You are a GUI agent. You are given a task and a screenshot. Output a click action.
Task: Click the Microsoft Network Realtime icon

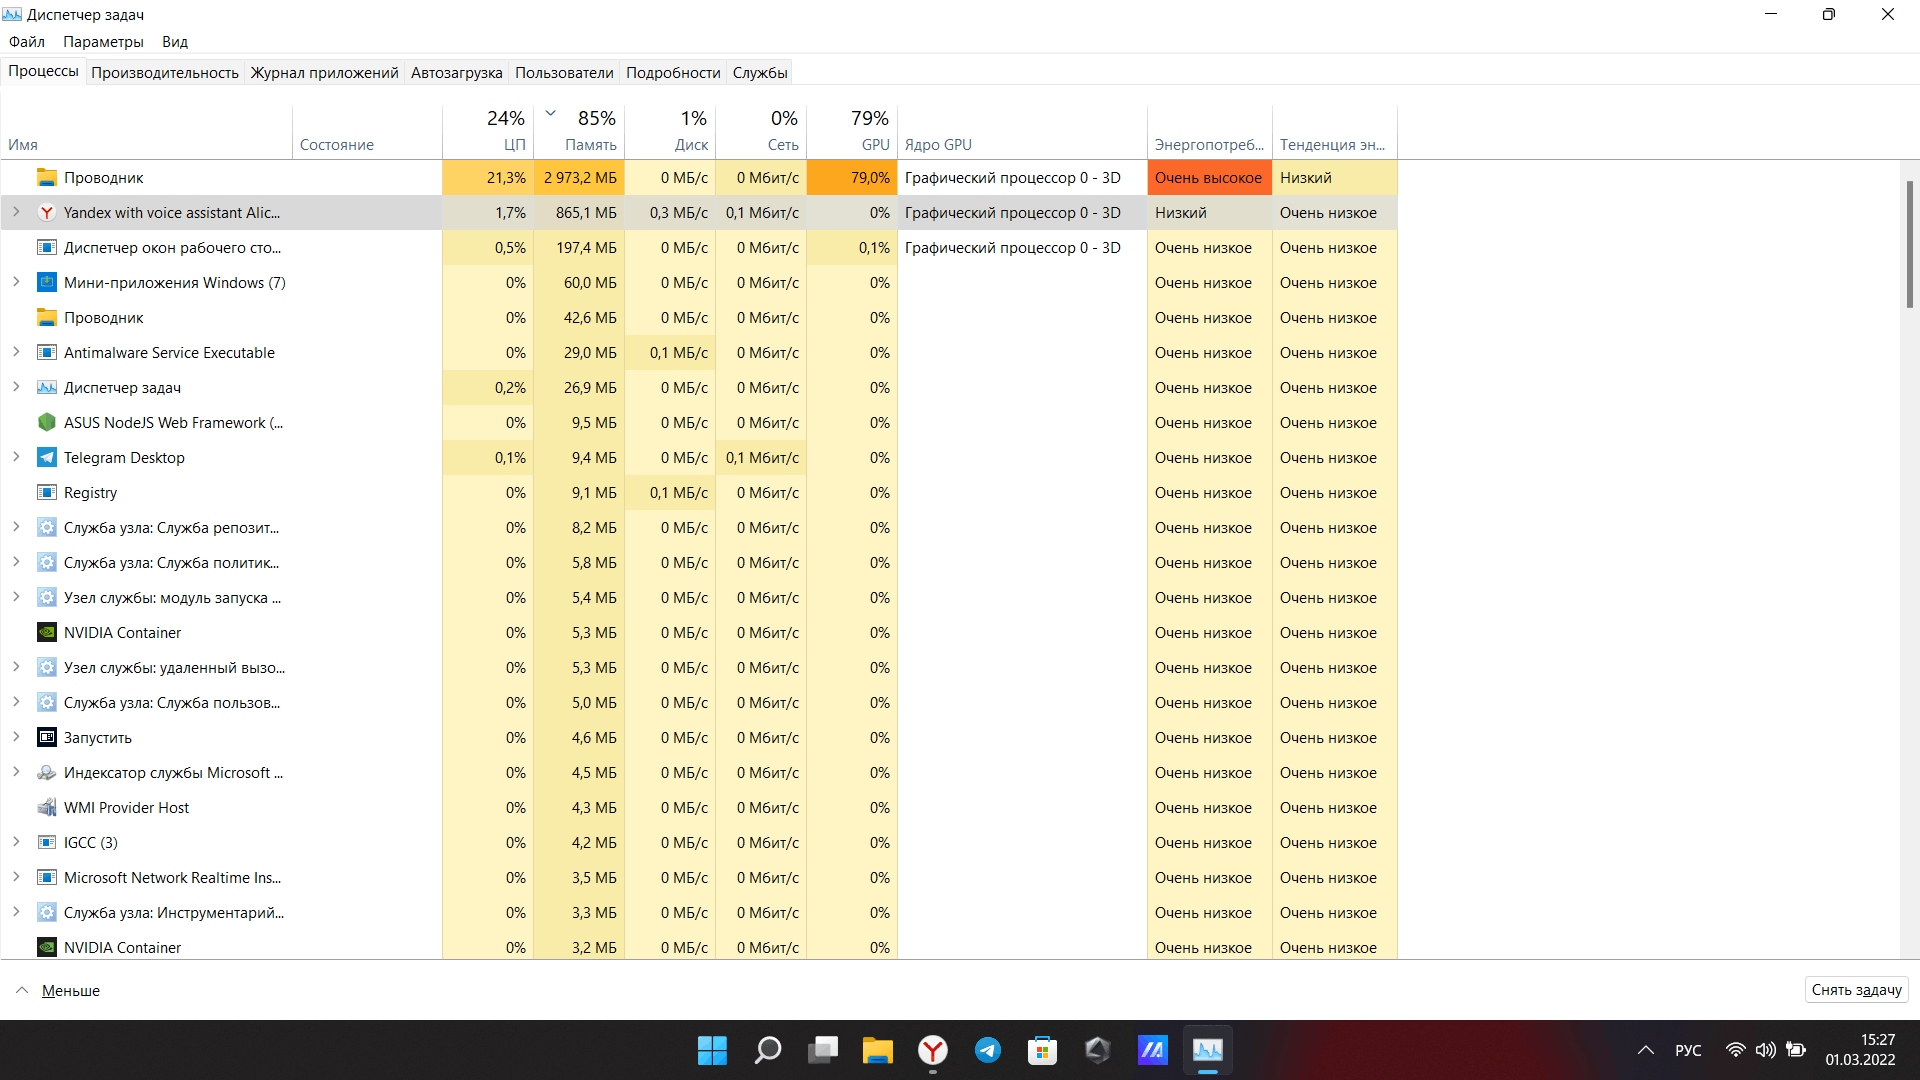[x=47, y=877]
